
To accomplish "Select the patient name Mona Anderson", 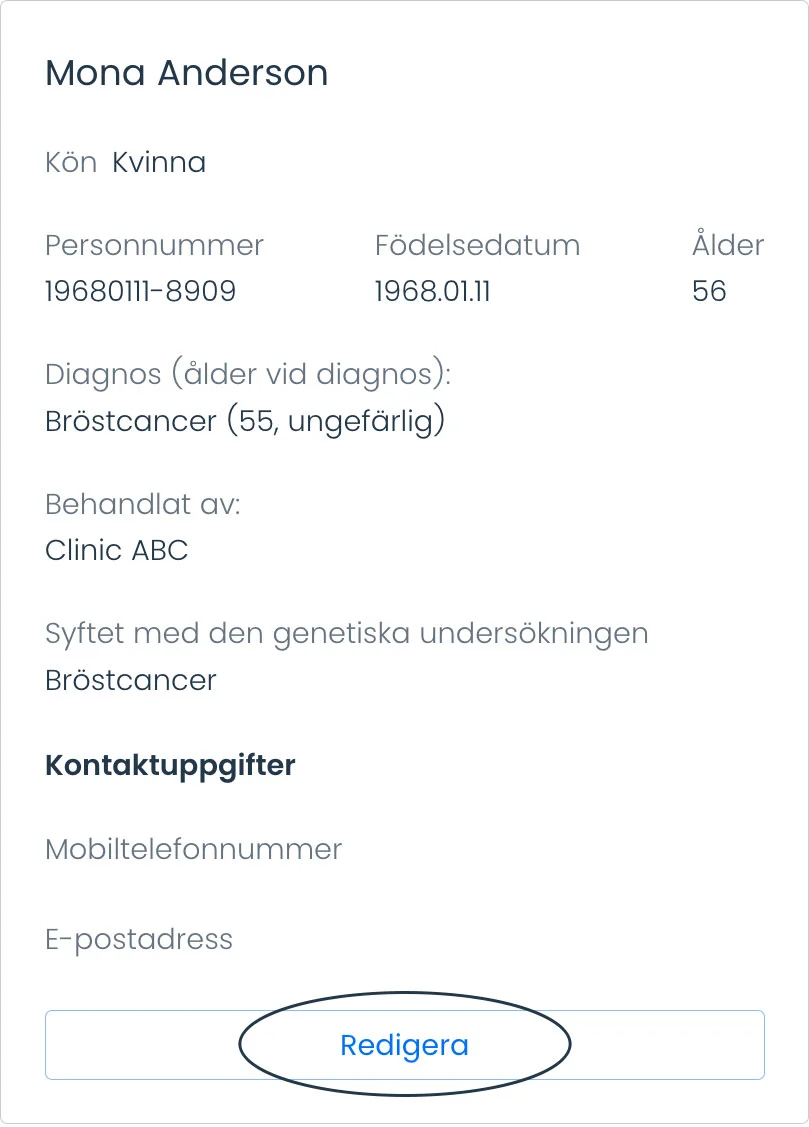I will click(x=187, y=73).
